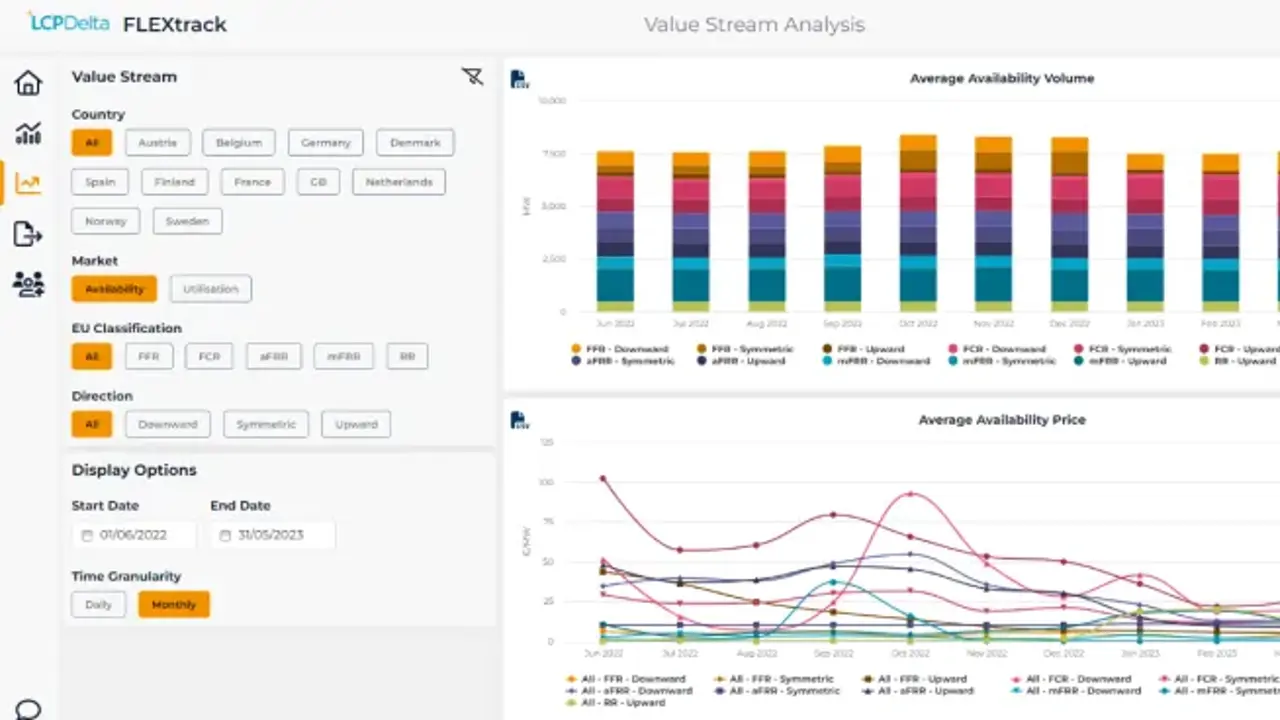This screenshot has width=1280, height=720.
Task: Set time granularity to Daily
Action: tap(99, 604)
